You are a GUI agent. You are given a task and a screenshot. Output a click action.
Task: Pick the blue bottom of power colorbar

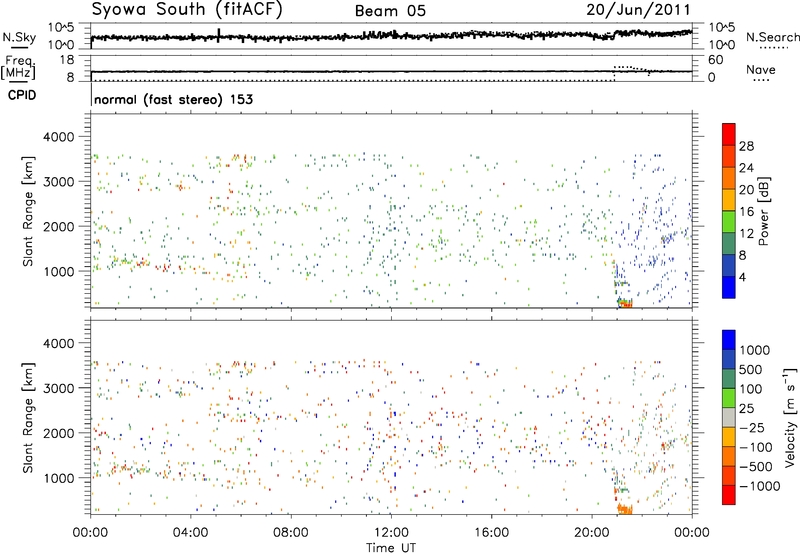(x=729, y=287)
